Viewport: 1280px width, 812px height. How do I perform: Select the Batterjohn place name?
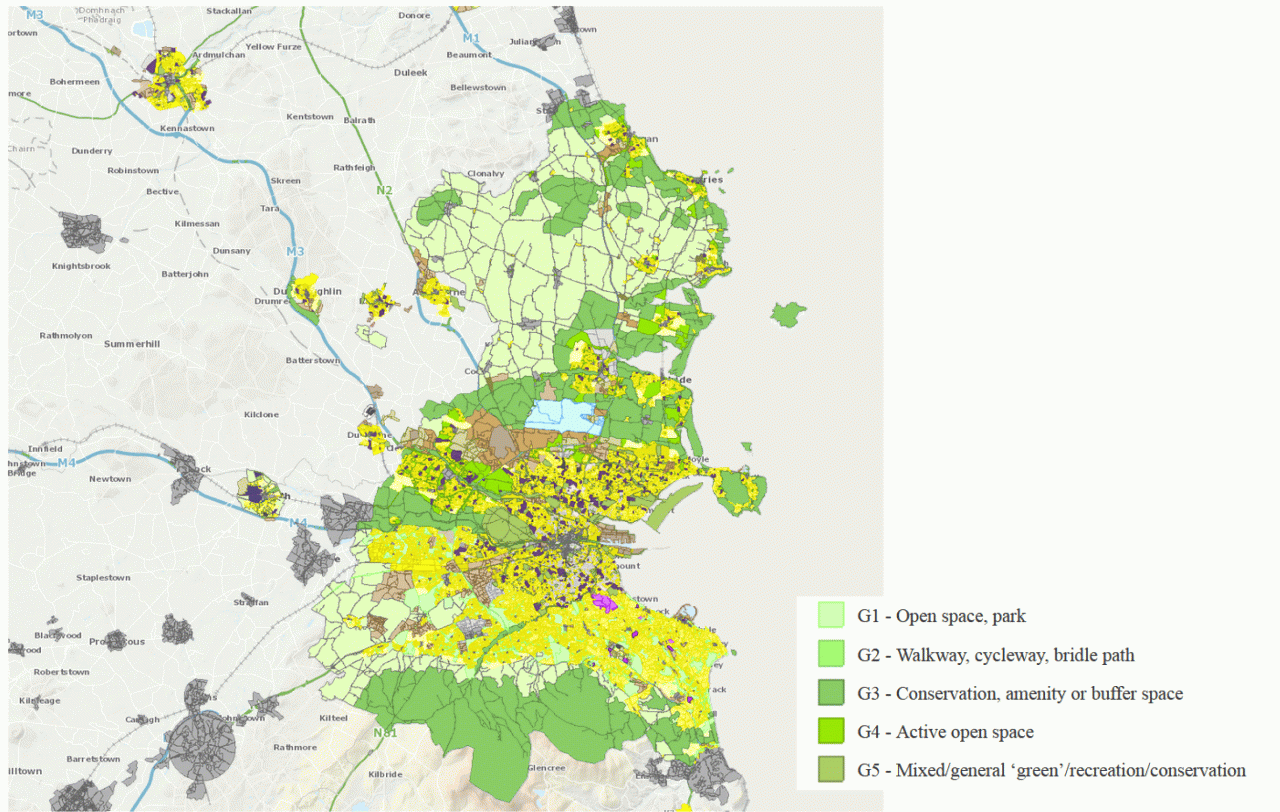pos(185,273)
